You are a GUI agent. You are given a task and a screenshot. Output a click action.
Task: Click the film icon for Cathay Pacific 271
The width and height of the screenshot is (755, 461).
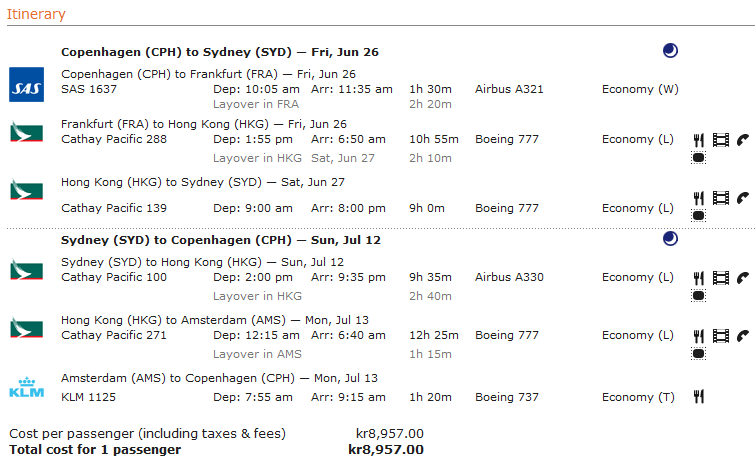click(x=721, y=336)
